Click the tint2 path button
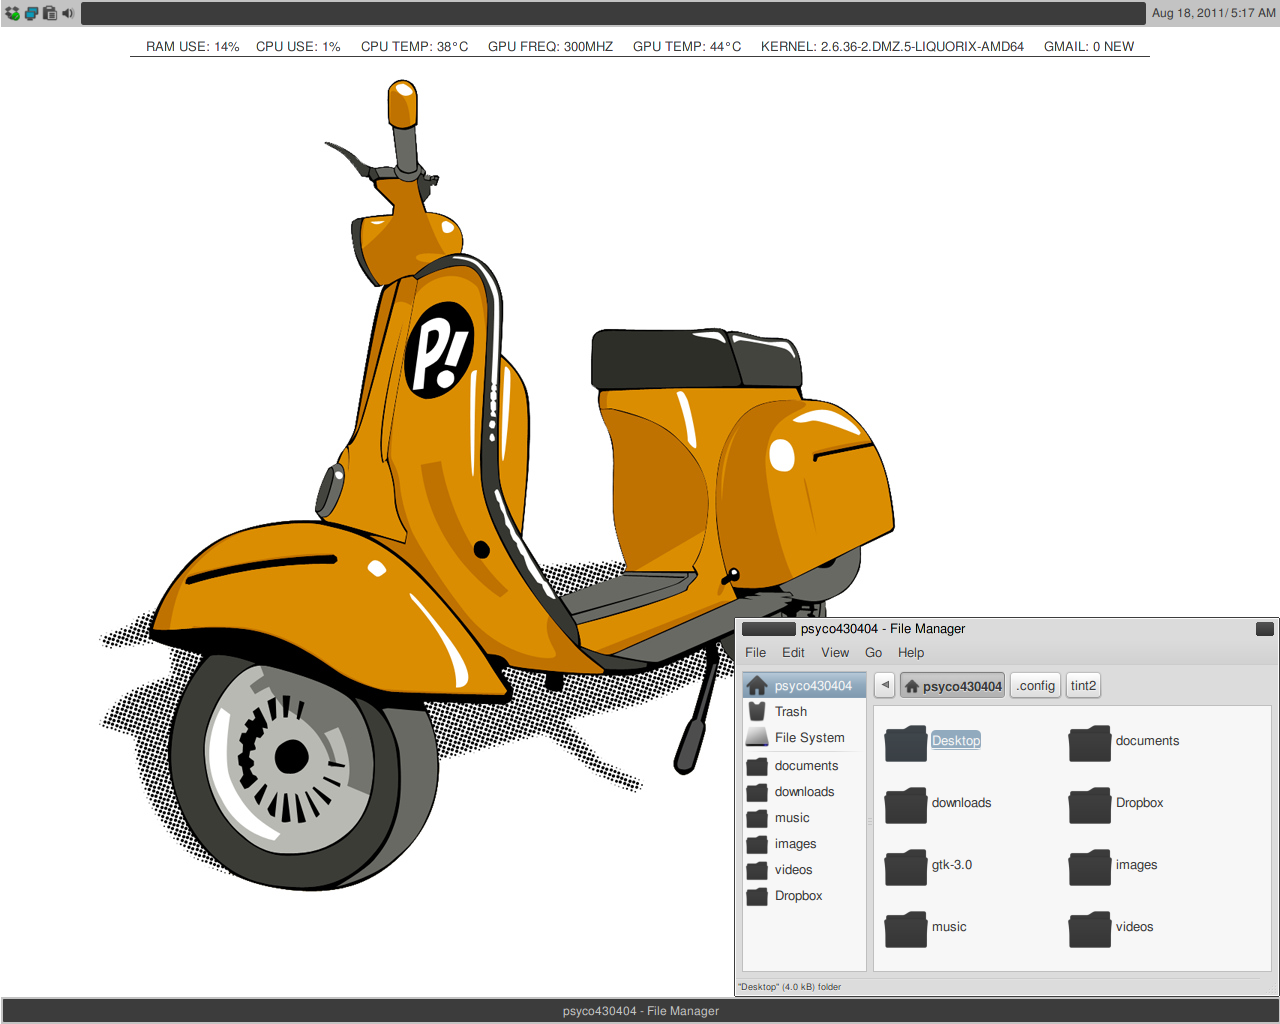1280x1024 pixels. coord(1083,685)
